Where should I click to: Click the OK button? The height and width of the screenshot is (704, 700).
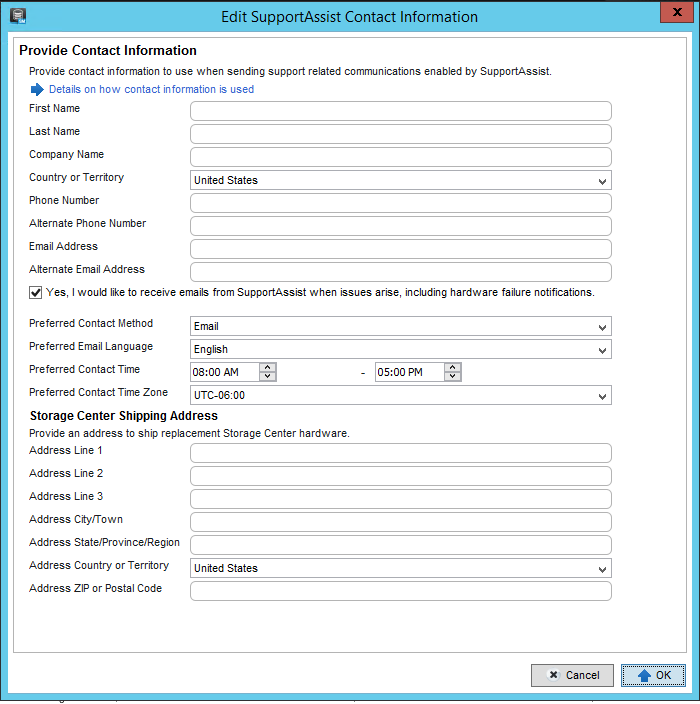pyautogui.click(x=653, y=675)
